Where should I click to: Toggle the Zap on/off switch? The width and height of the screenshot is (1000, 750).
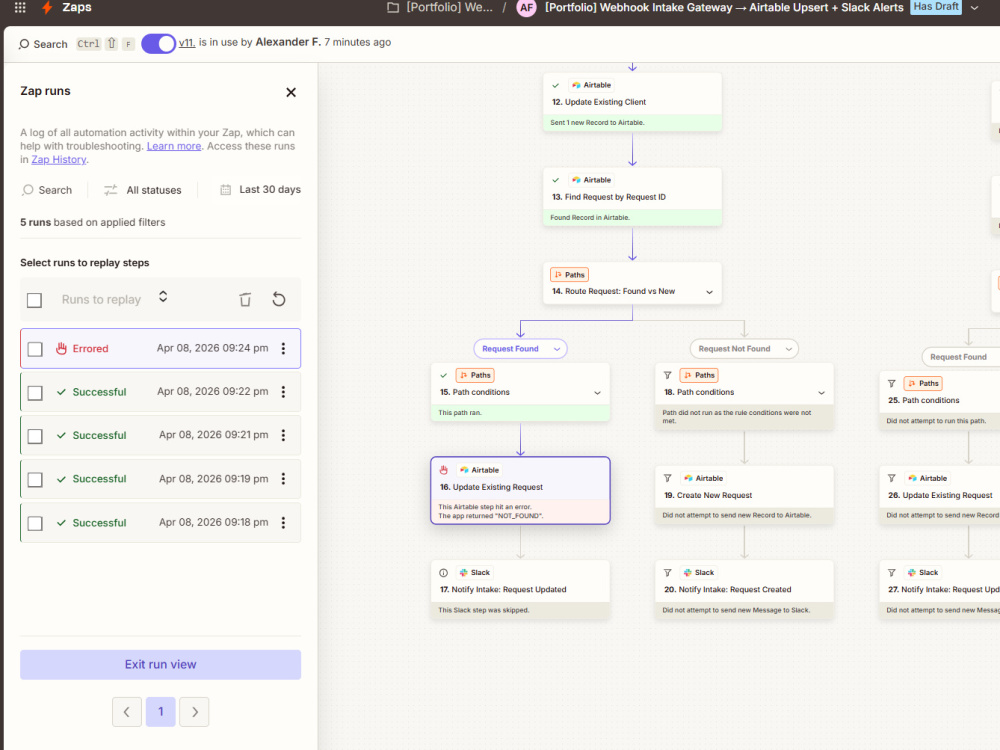click(x=158, y=43)
